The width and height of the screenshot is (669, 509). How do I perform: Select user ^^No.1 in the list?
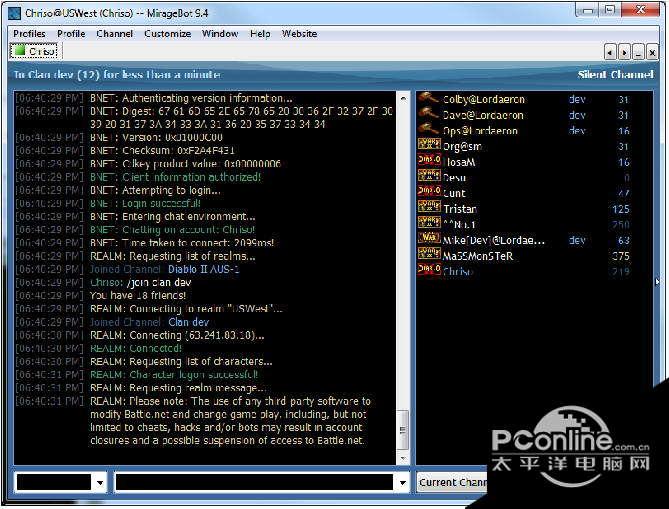459,225
